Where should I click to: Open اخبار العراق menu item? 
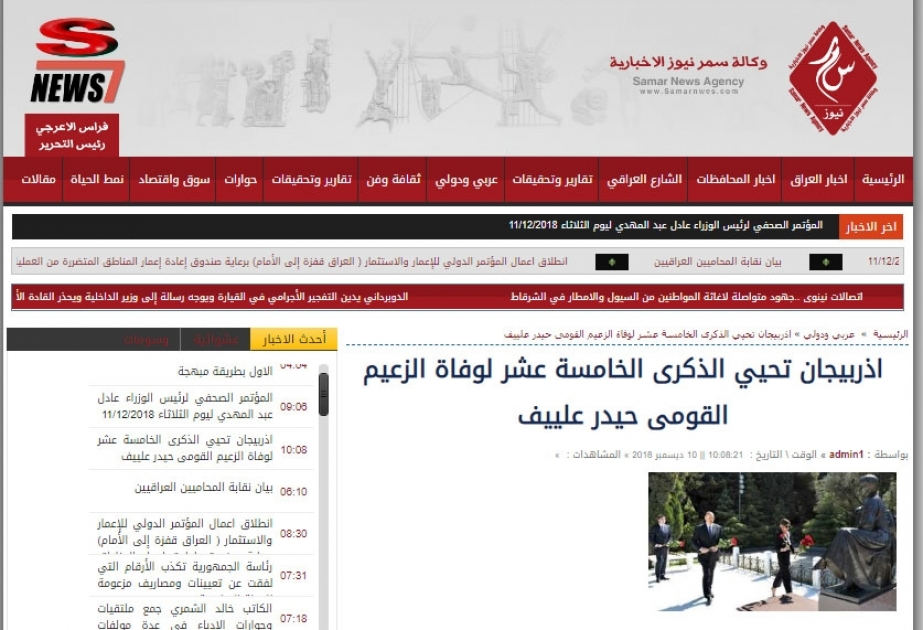tap(818, 179)
